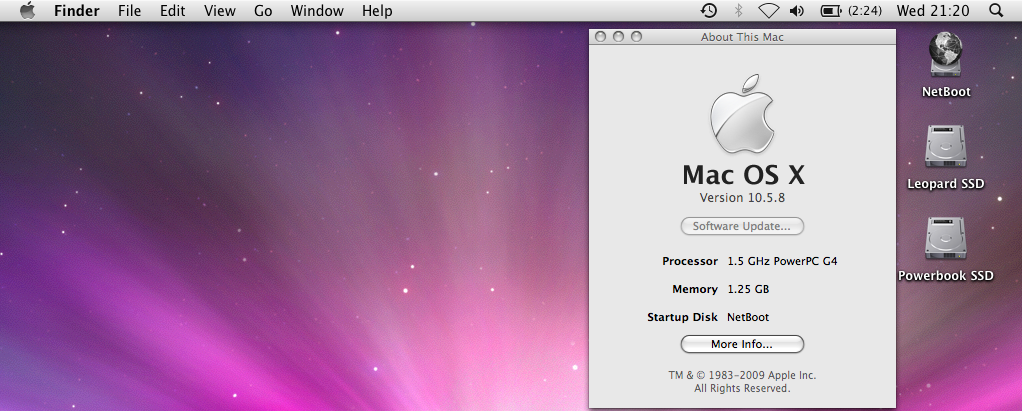Click the Bluetooth status icon
The image size is (1022, 411).
pos(738,10)
